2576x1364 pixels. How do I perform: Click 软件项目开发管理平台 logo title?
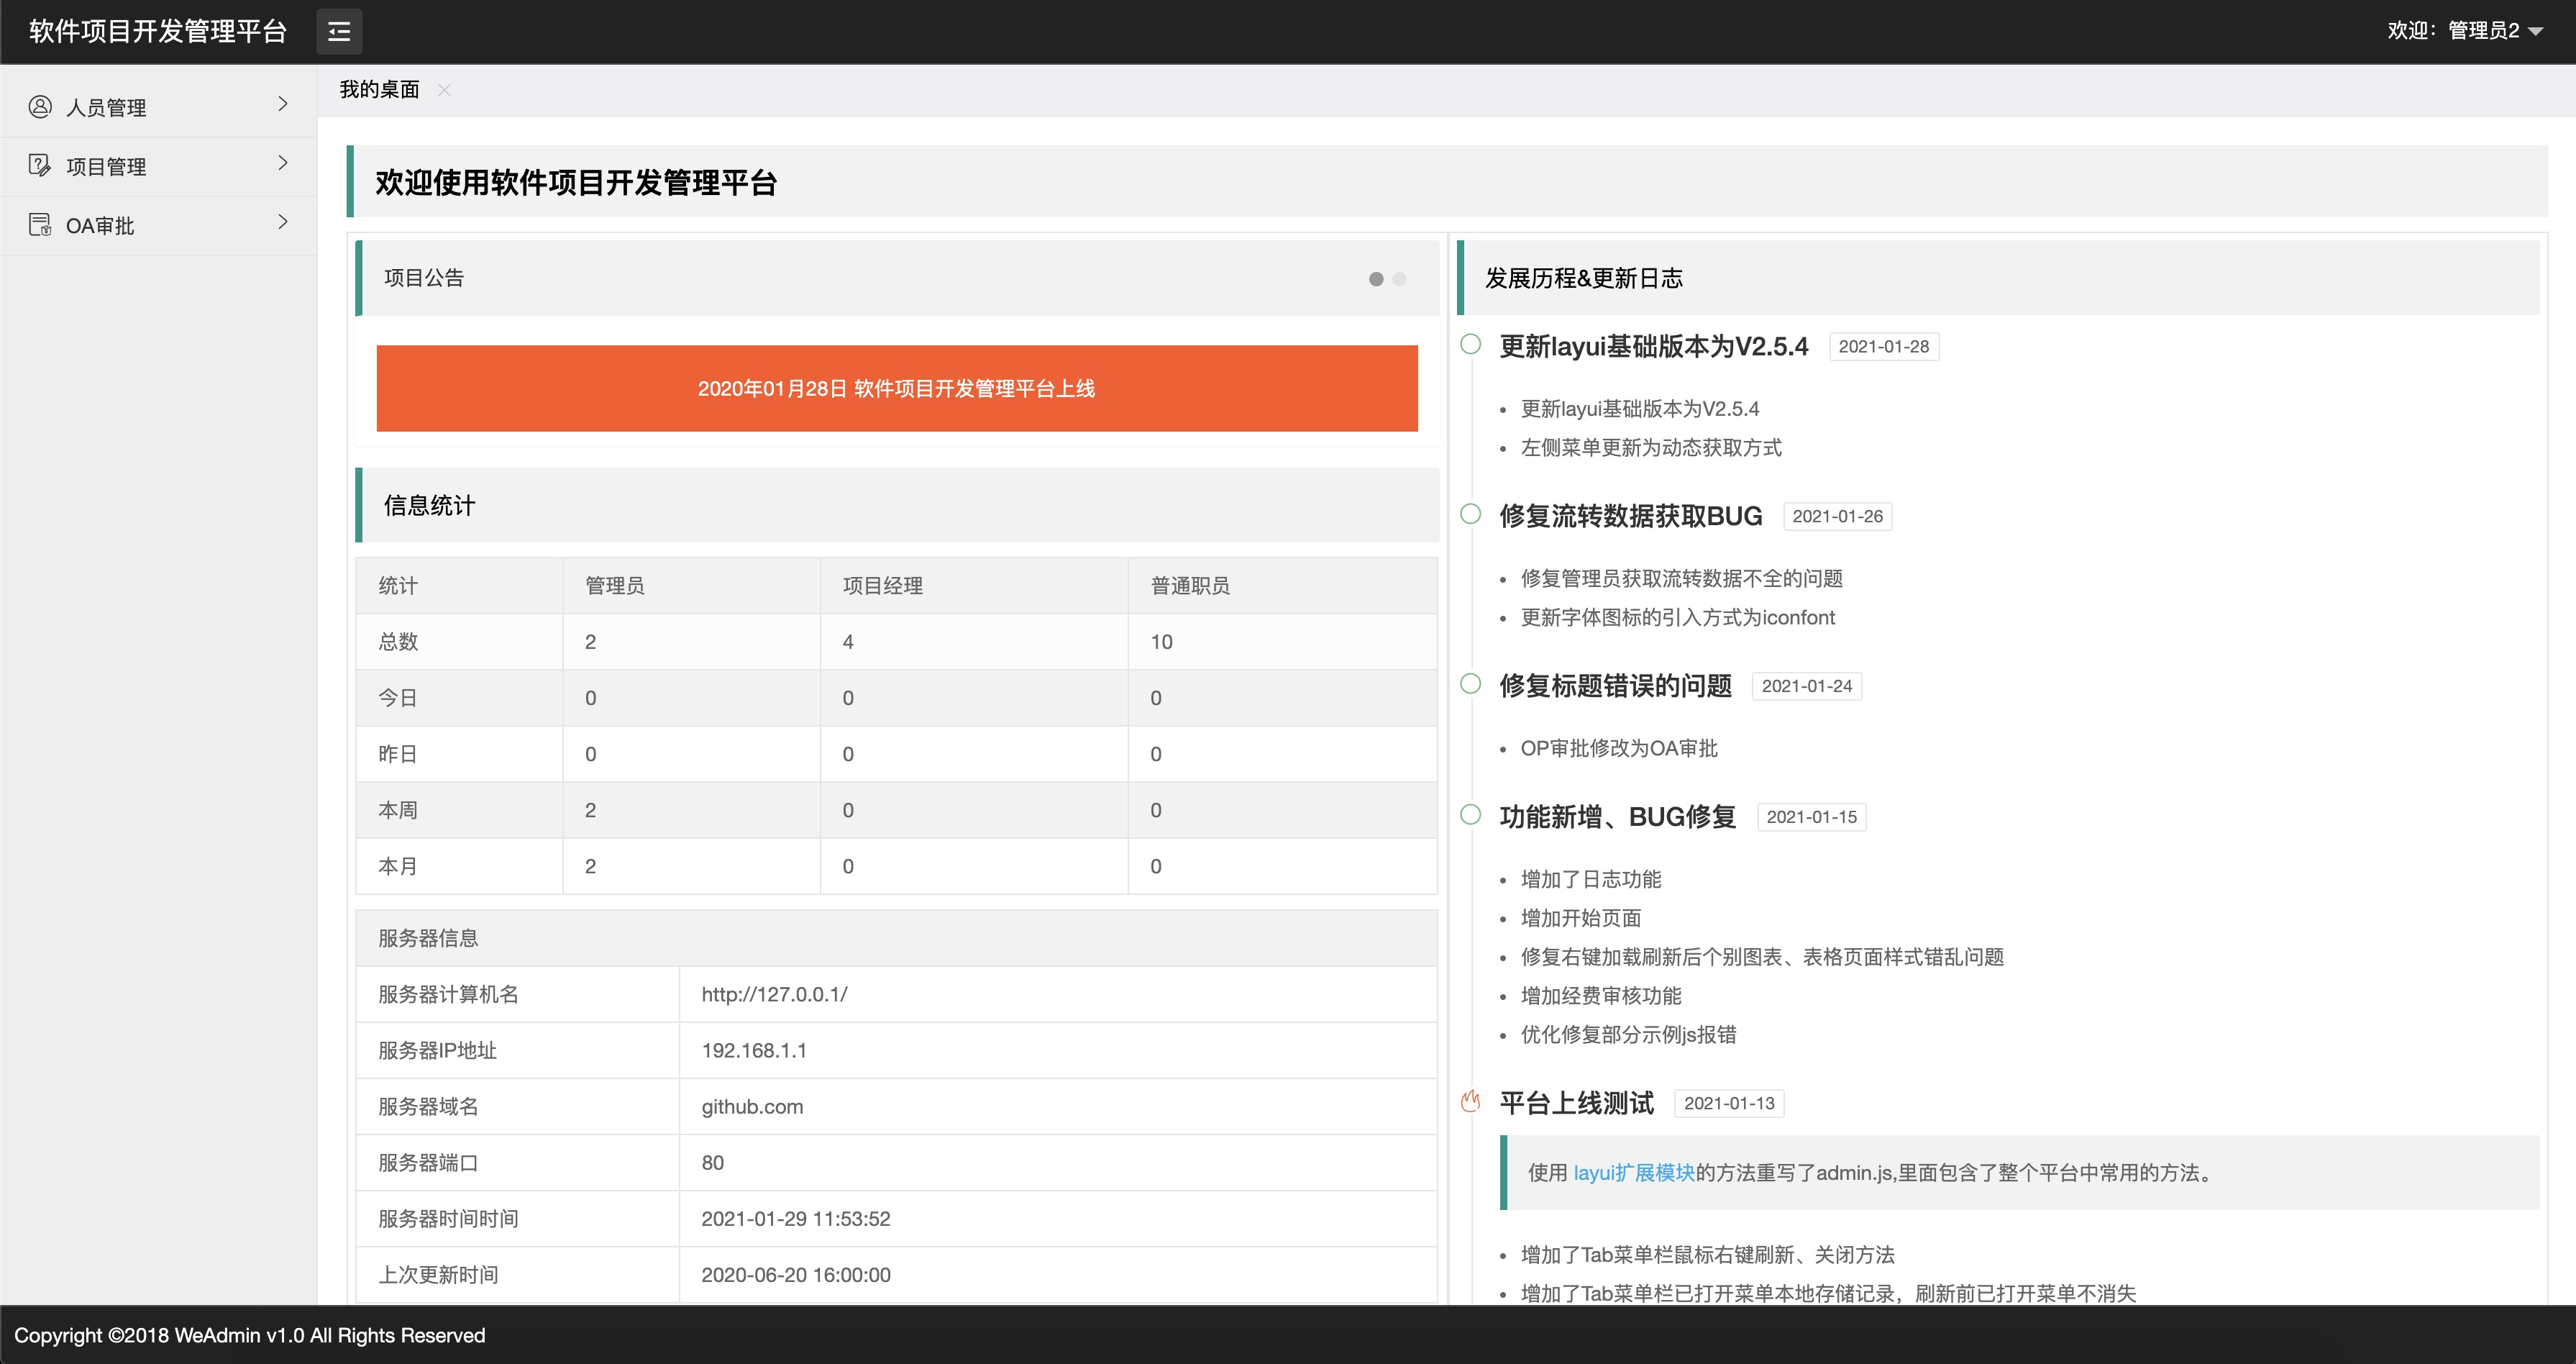pyautogui.click(x=158, y=31)
